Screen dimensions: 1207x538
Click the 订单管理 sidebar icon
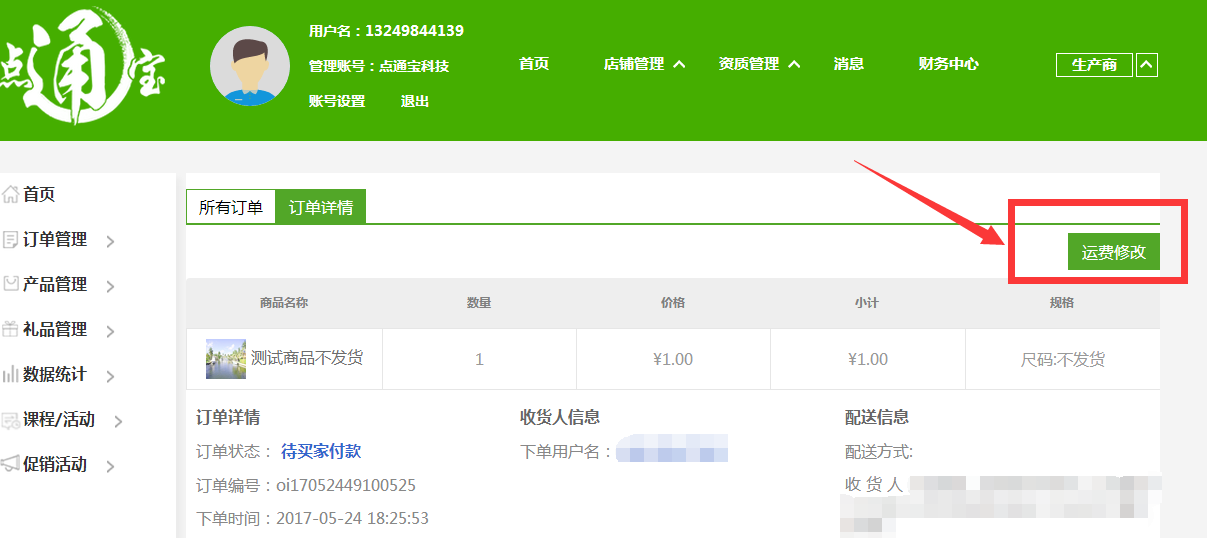tap(11, 240)
